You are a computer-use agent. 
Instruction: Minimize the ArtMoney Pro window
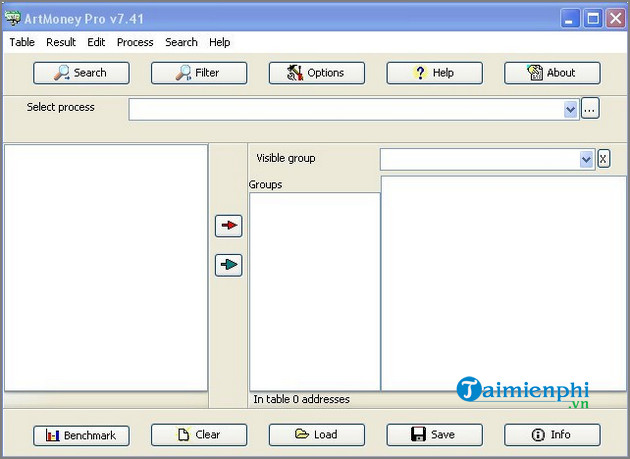click(570, 18)
